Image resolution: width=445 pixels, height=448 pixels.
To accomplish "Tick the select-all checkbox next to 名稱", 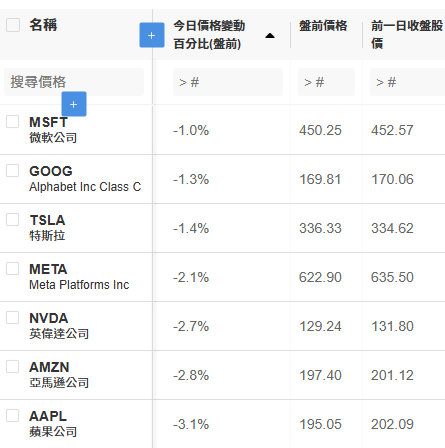I will pyautogui.click(x=13, y=25).
